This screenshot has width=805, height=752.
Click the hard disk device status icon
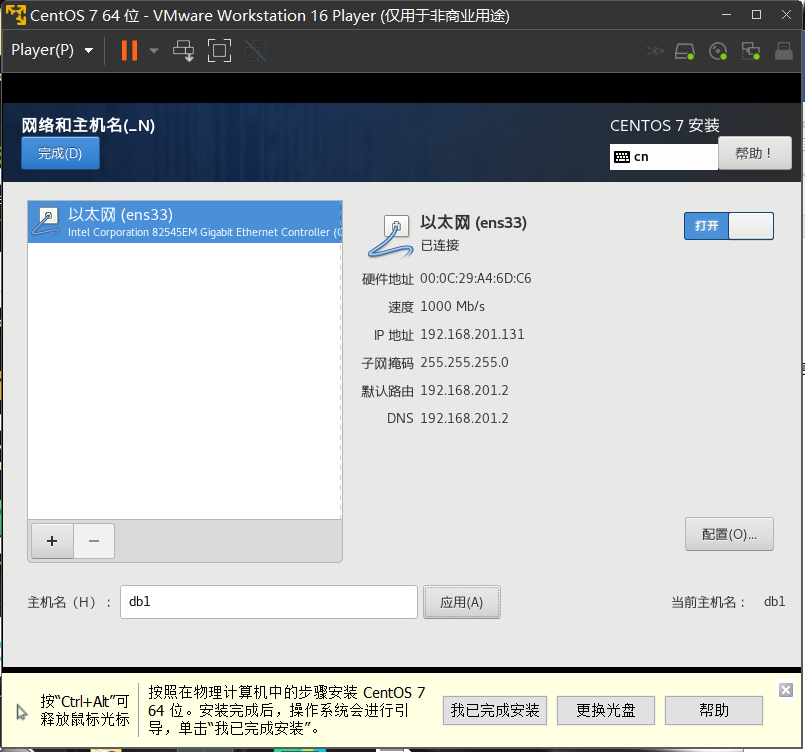(x=684, y=51)
